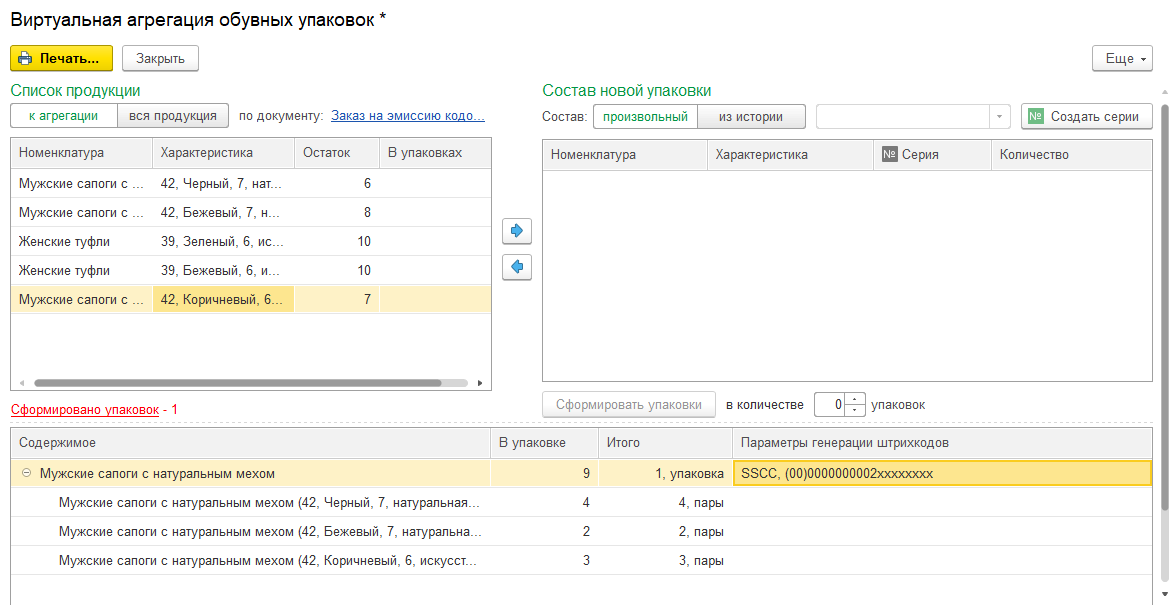1170x615 pixels.
Task: Open the empty composition combo box dropdown
Action: coord(999,116)
